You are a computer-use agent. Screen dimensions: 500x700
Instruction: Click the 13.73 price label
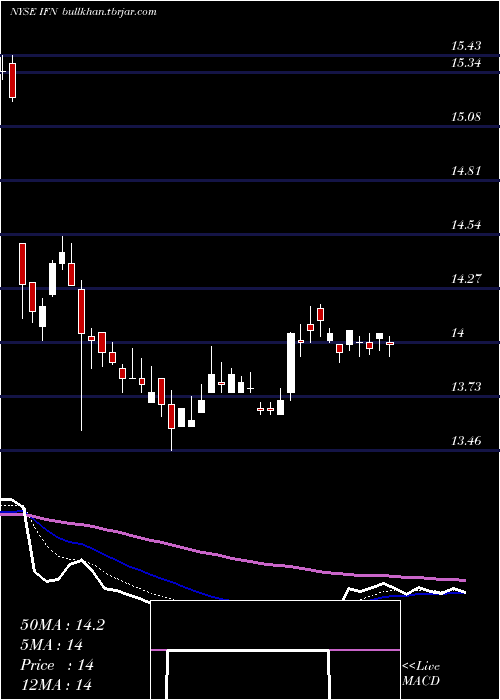(466, 387)
